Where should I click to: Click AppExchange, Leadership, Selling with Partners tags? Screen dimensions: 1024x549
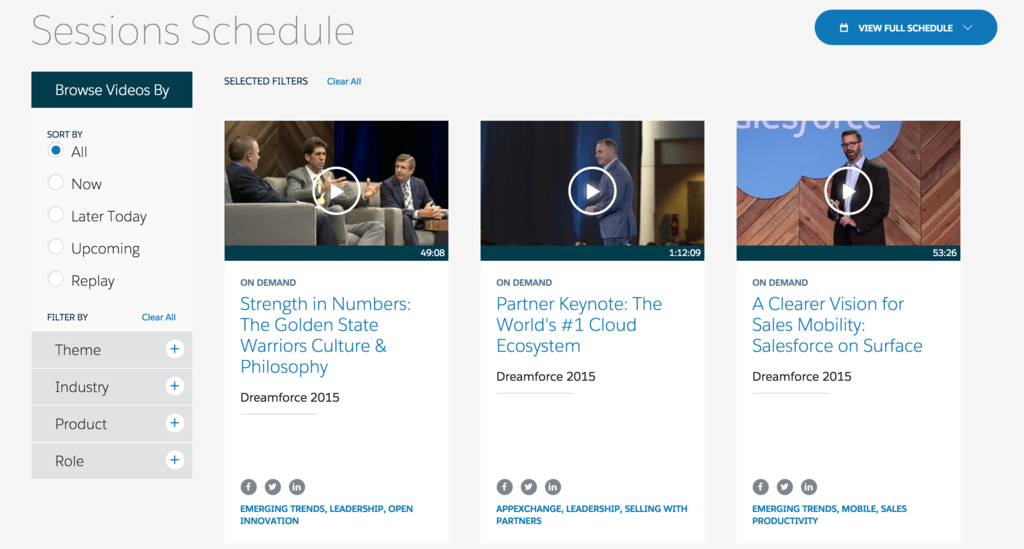point(592,514)
